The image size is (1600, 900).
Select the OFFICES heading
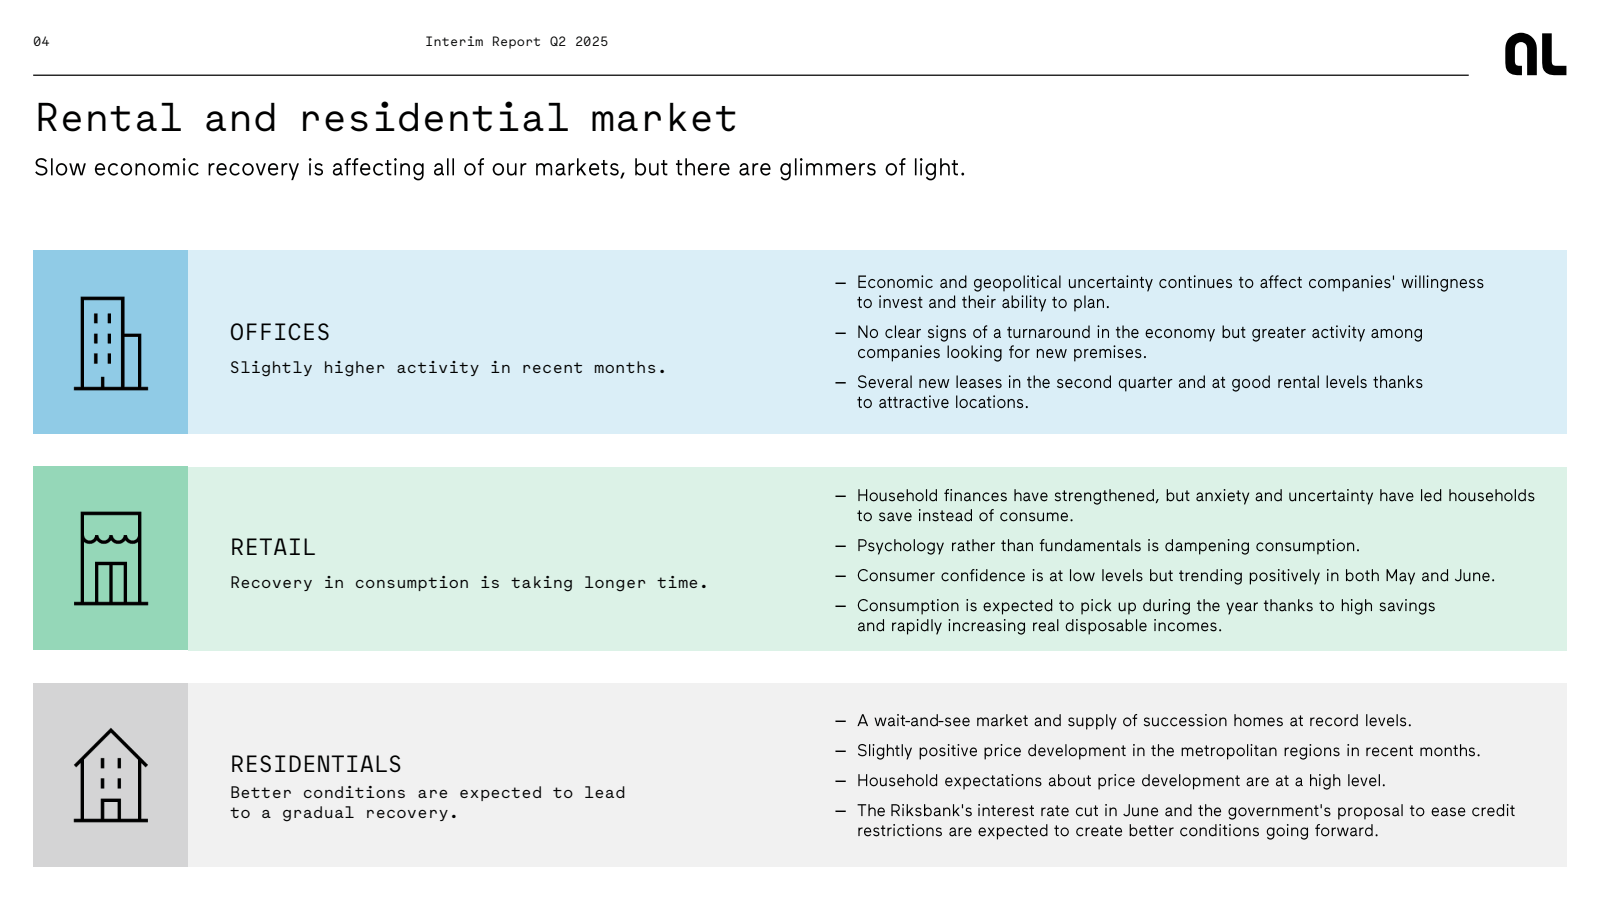[280, 332]
